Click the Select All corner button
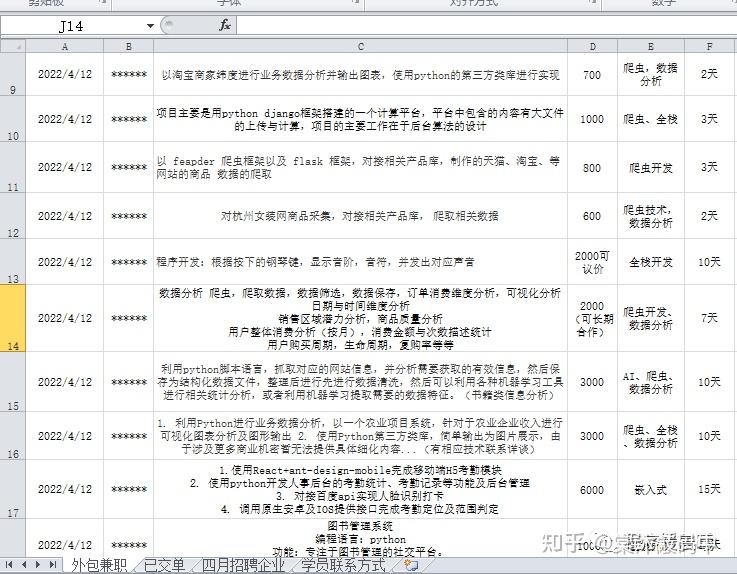The height and width of the screenshot is (574, 737). pos(13,47)
